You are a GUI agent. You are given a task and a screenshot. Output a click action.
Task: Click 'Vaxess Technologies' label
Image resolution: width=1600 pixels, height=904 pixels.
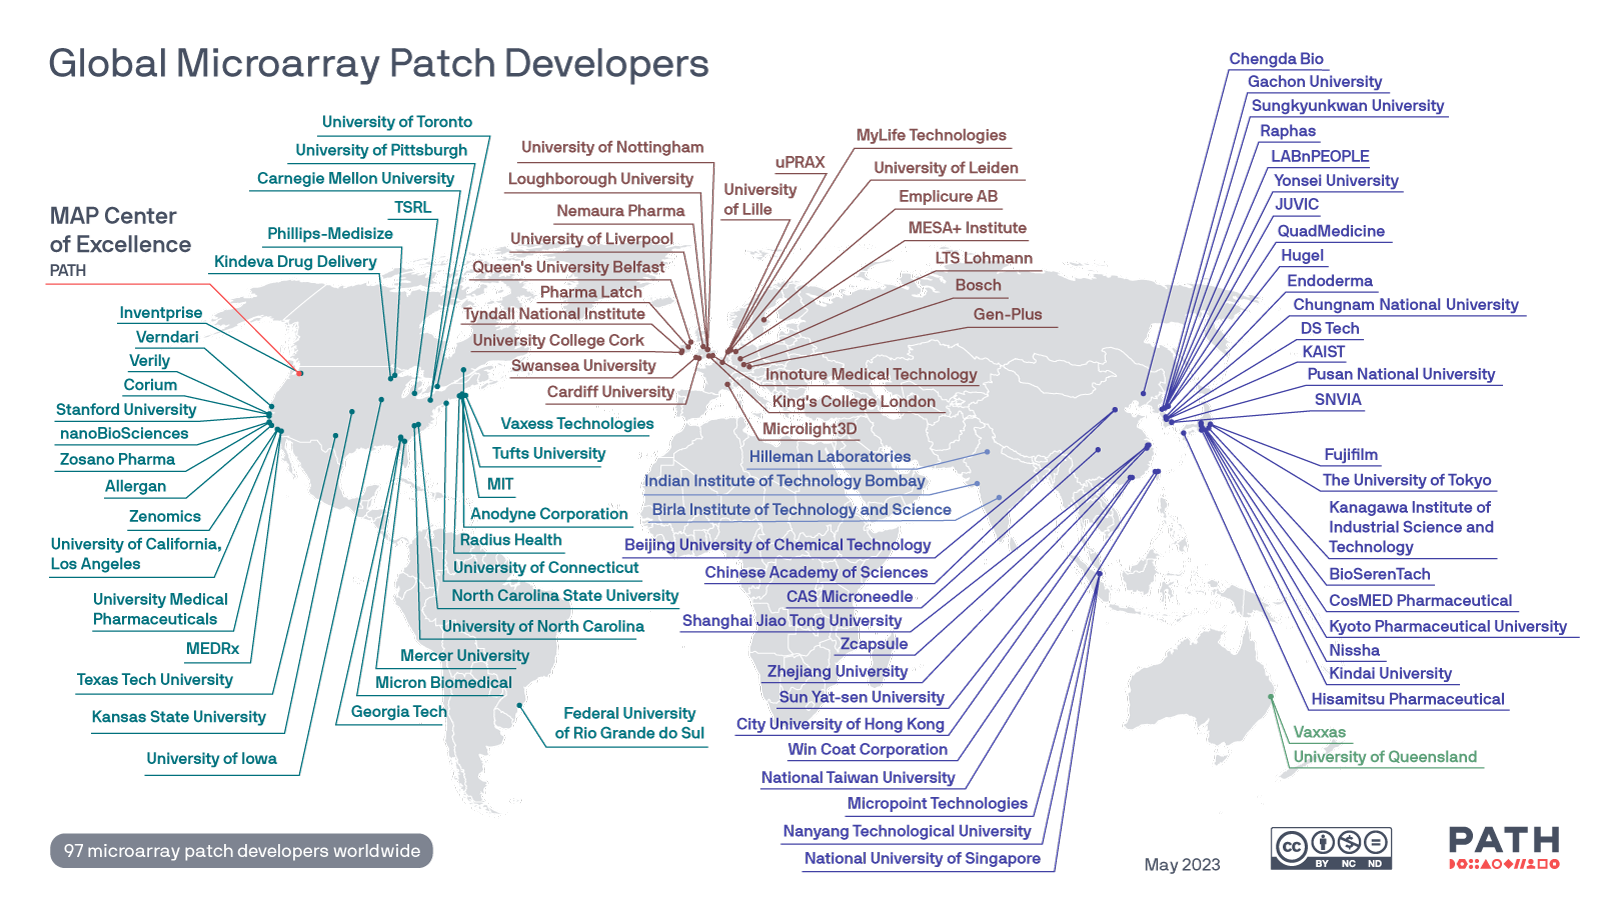coord(577,424)
